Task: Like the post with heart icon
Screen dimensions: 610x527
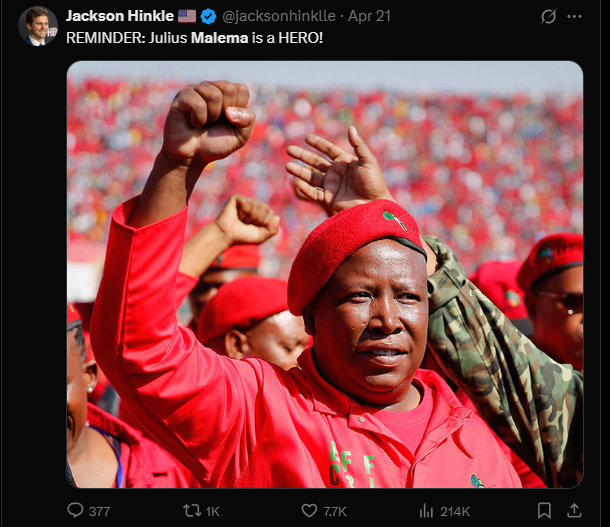Action: (x=309, y=510)
